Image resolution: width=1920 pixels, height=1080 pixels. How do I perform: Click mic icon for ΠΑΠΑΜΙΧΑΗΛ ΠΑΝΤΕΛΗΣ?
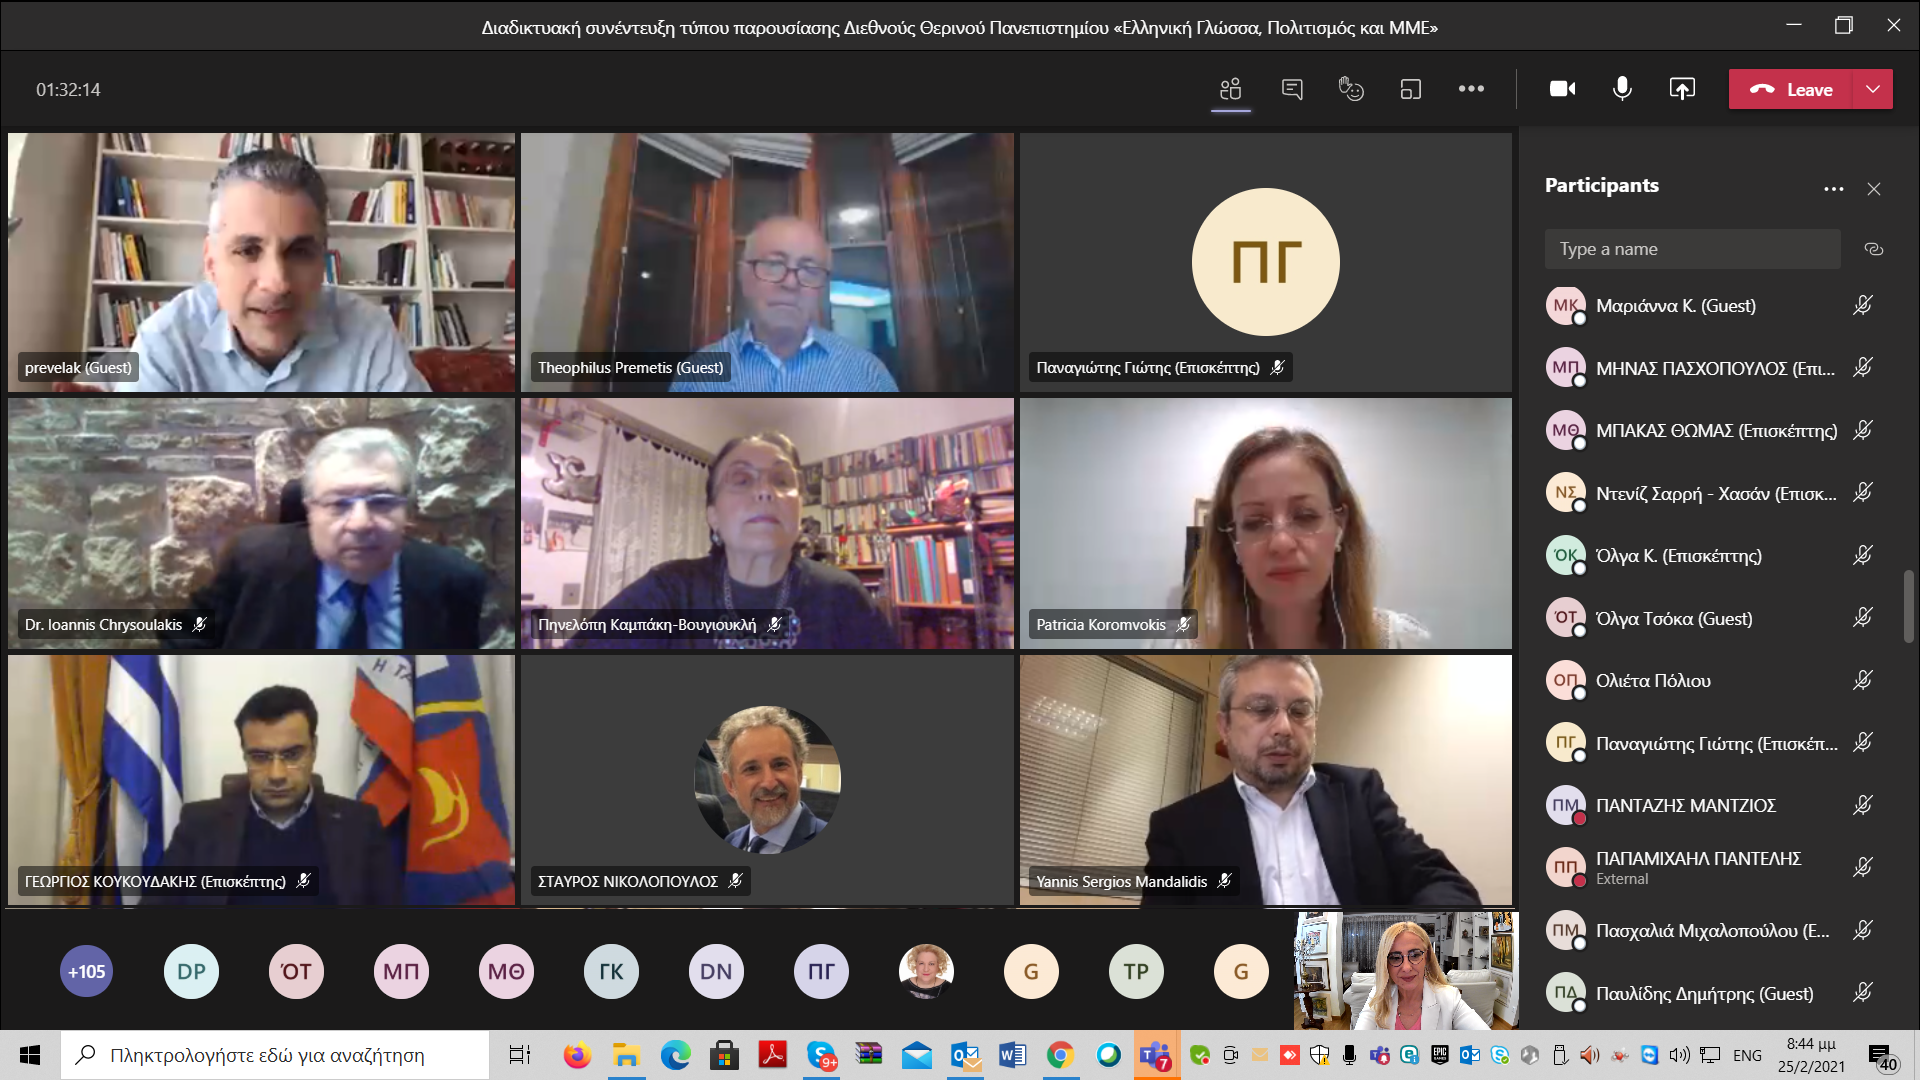point(1862,867)
